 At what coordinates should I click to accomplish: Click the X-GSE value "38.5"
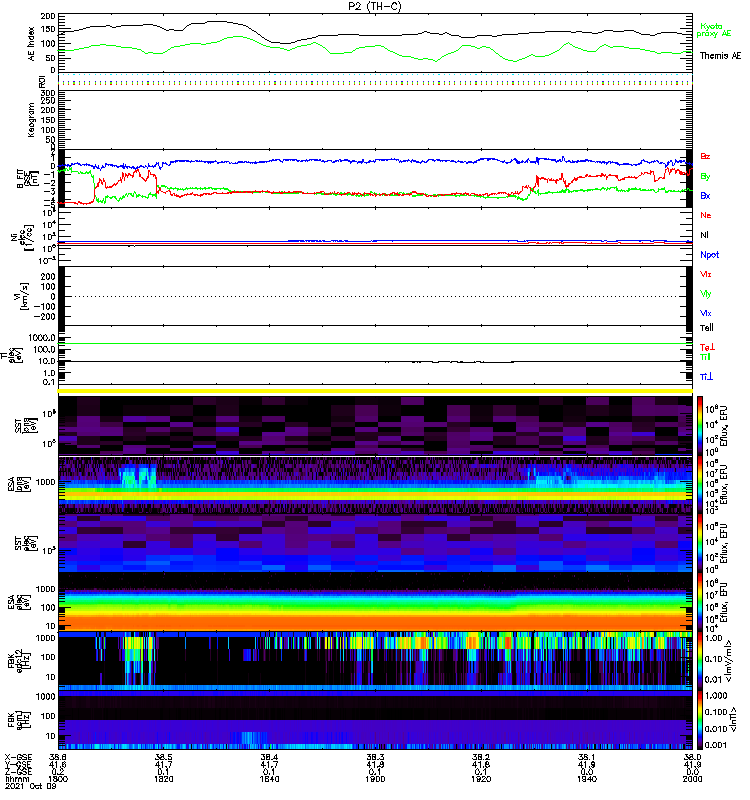pos(164,758)
